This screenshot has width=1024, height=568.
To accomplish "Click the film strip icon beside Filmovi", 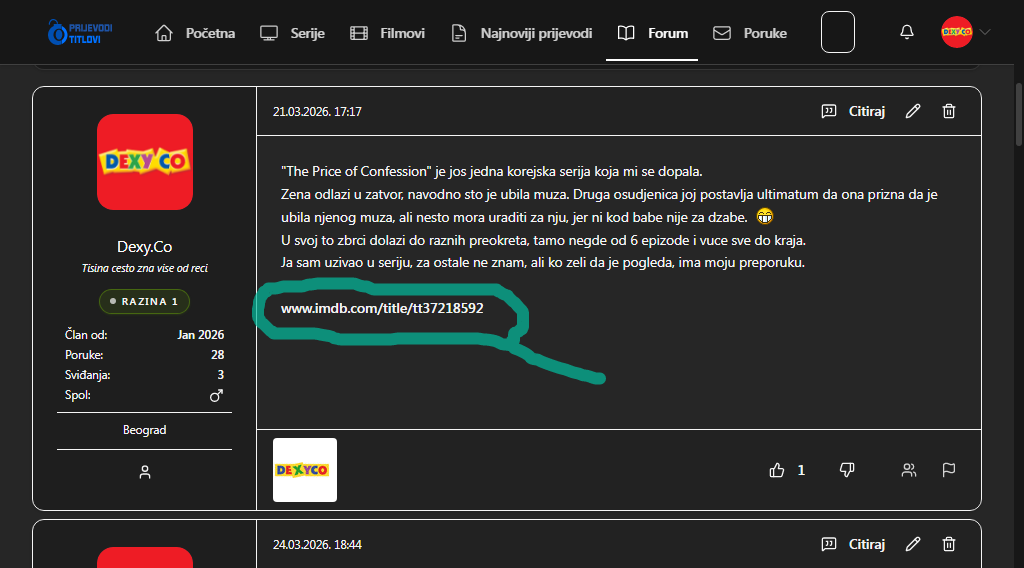I will pos(359,33).
